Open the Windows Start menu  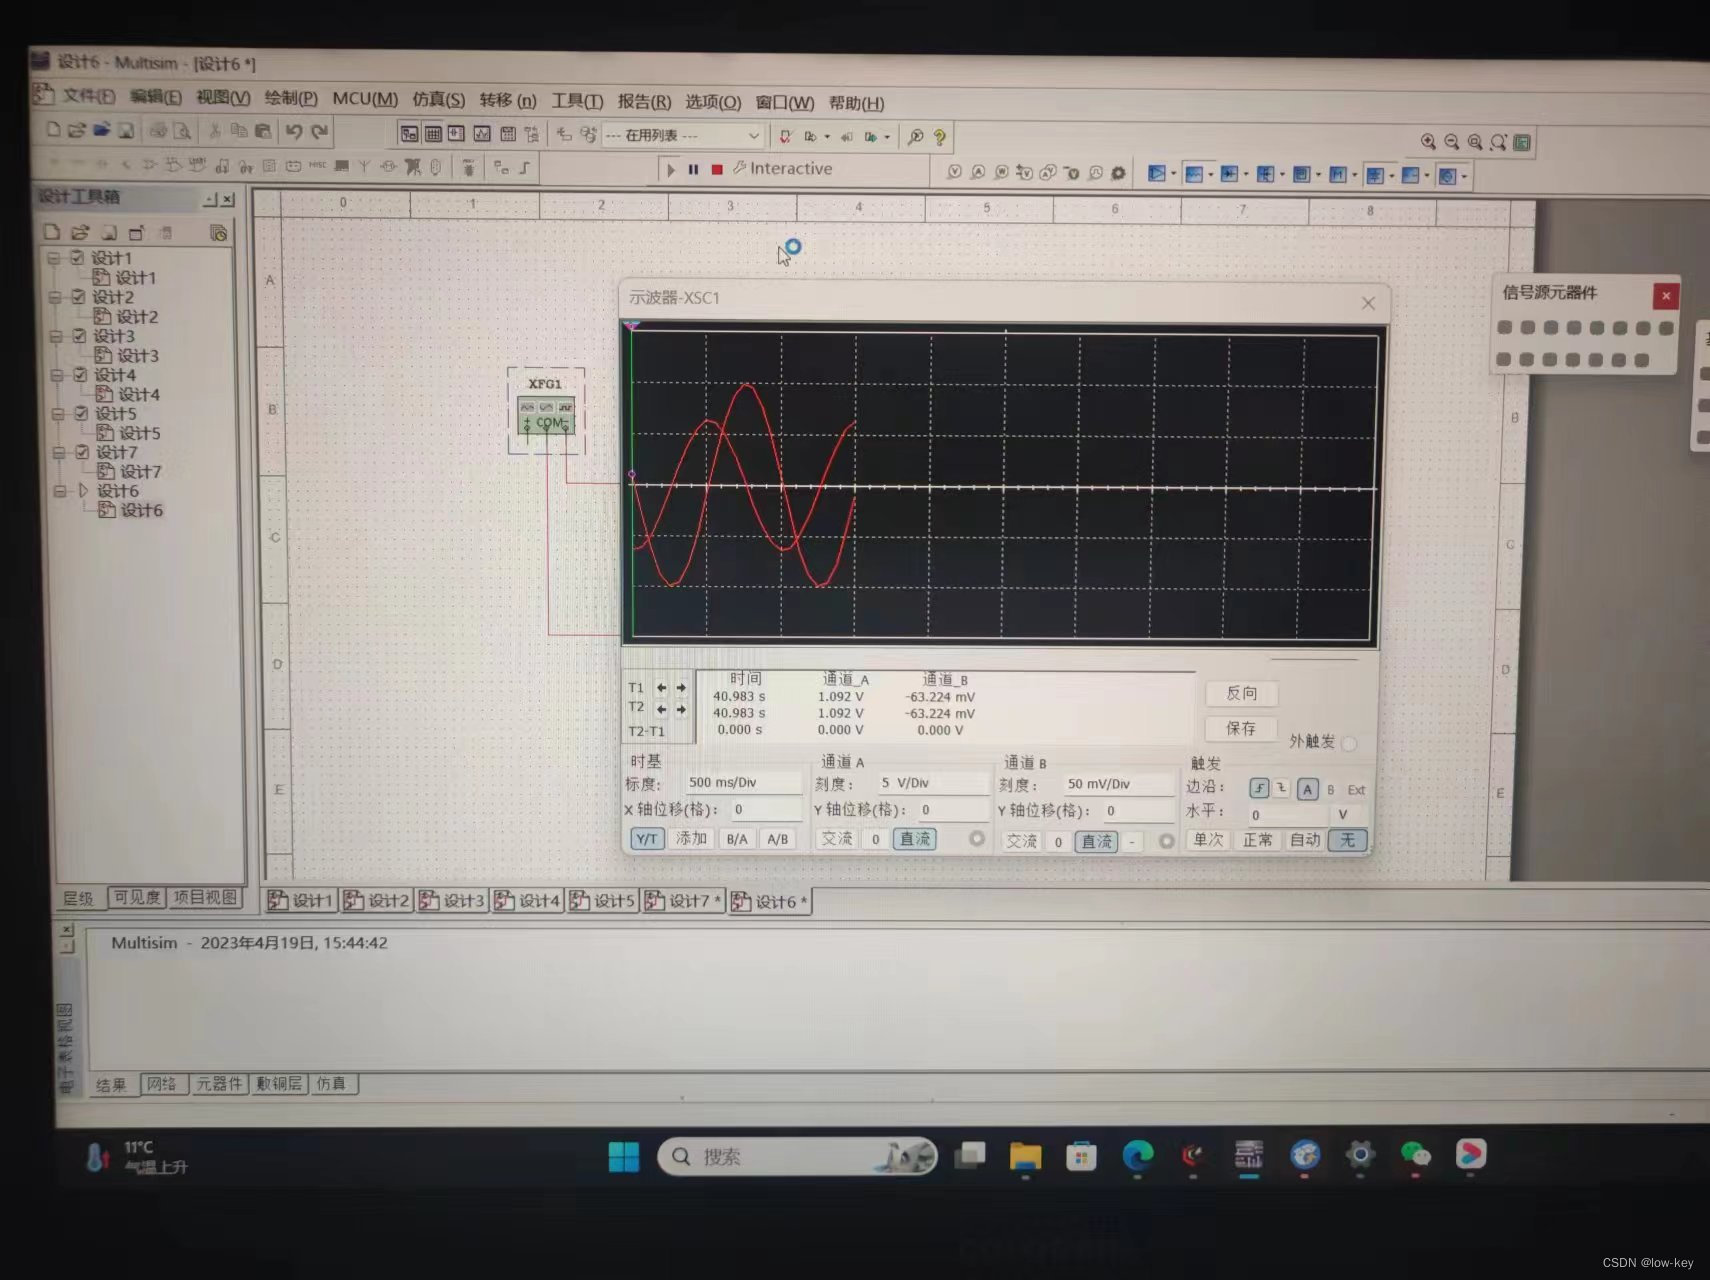[623, 1156]
